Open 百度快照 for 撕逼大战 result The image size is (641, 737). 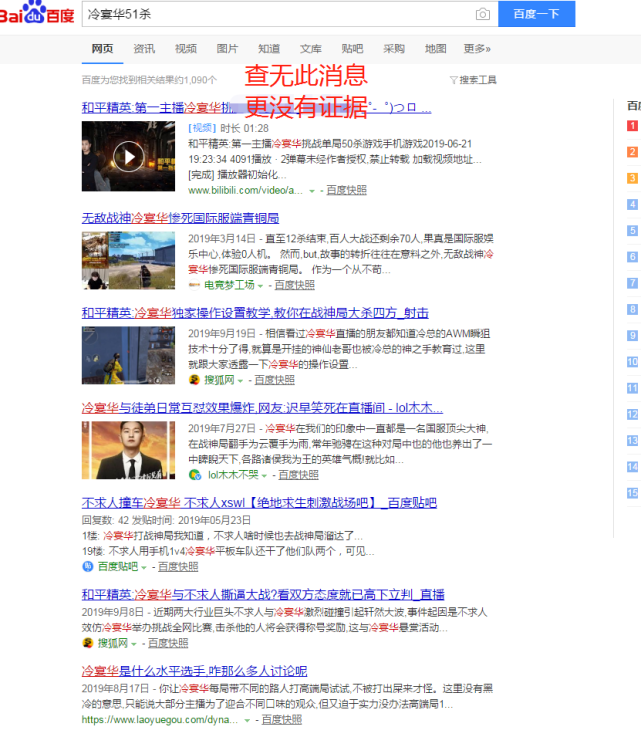click(x=168, y=643)
